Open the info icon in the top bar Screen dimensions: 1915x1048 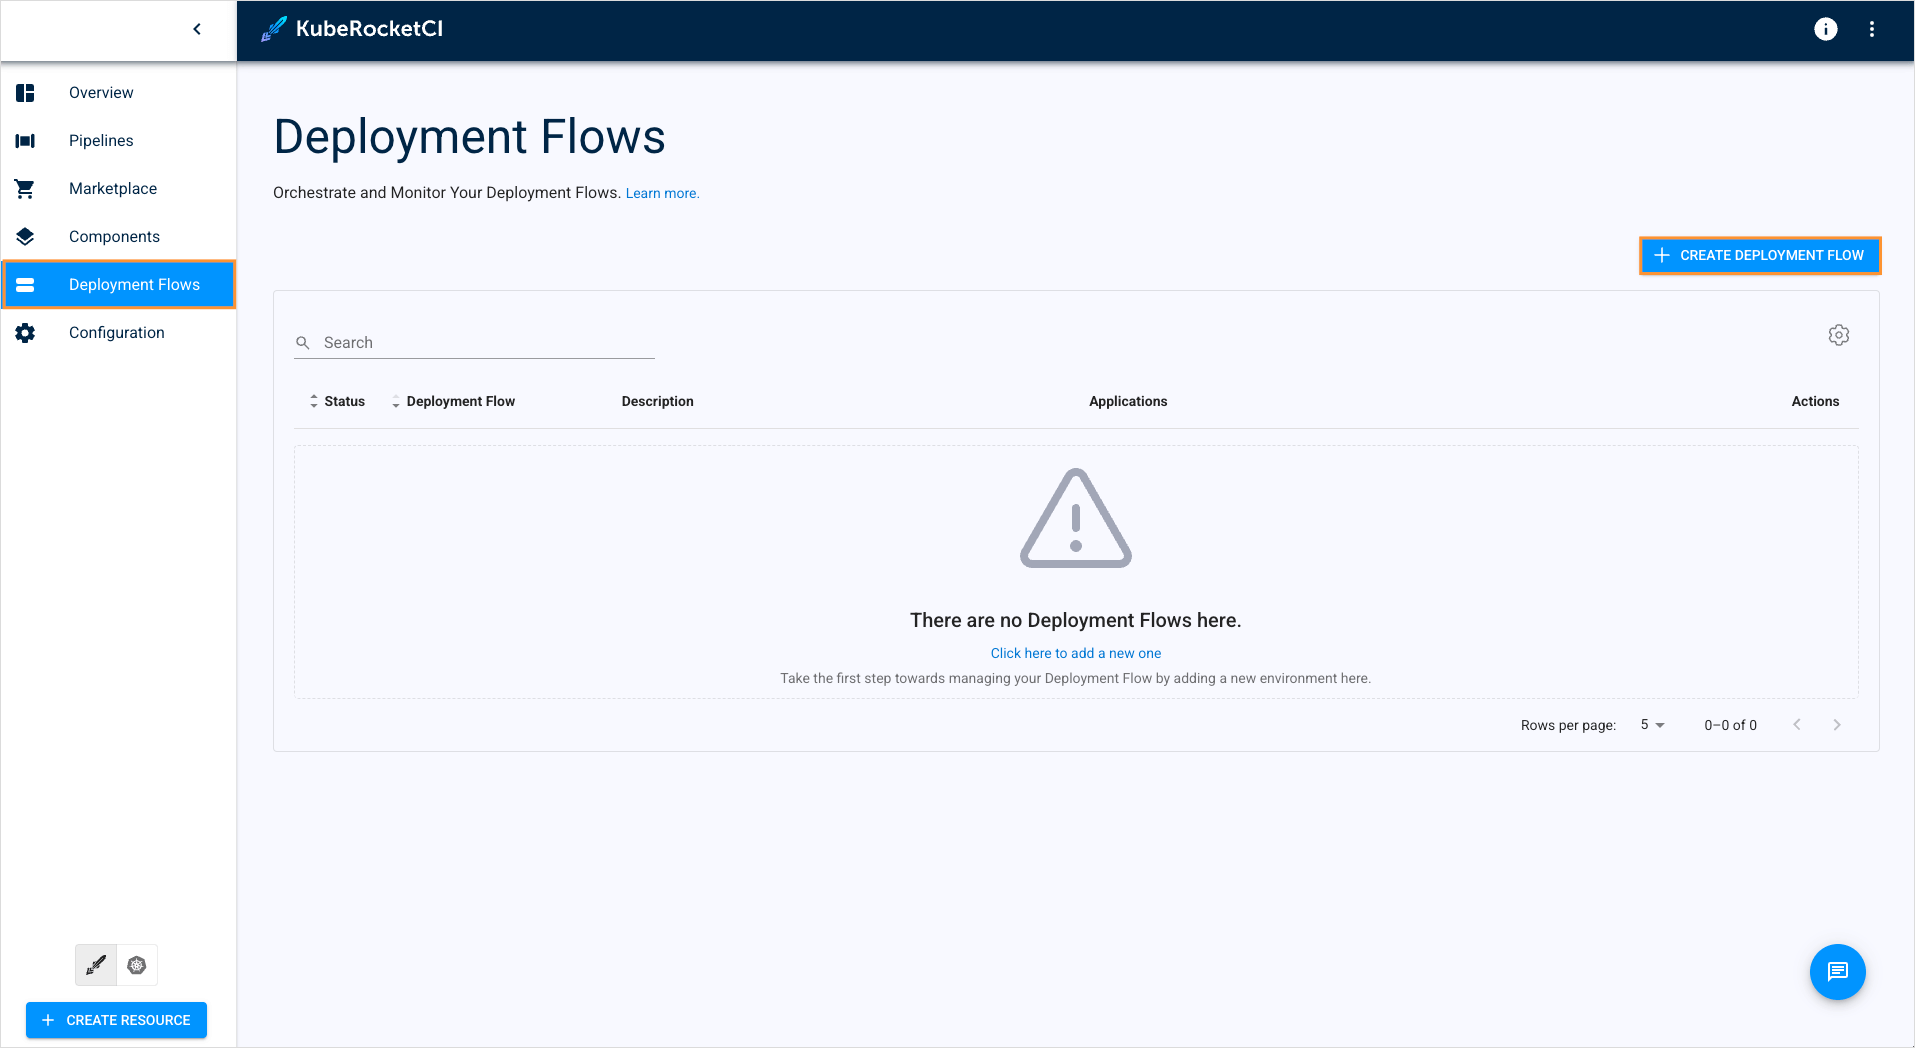(x=1825, y=29)
